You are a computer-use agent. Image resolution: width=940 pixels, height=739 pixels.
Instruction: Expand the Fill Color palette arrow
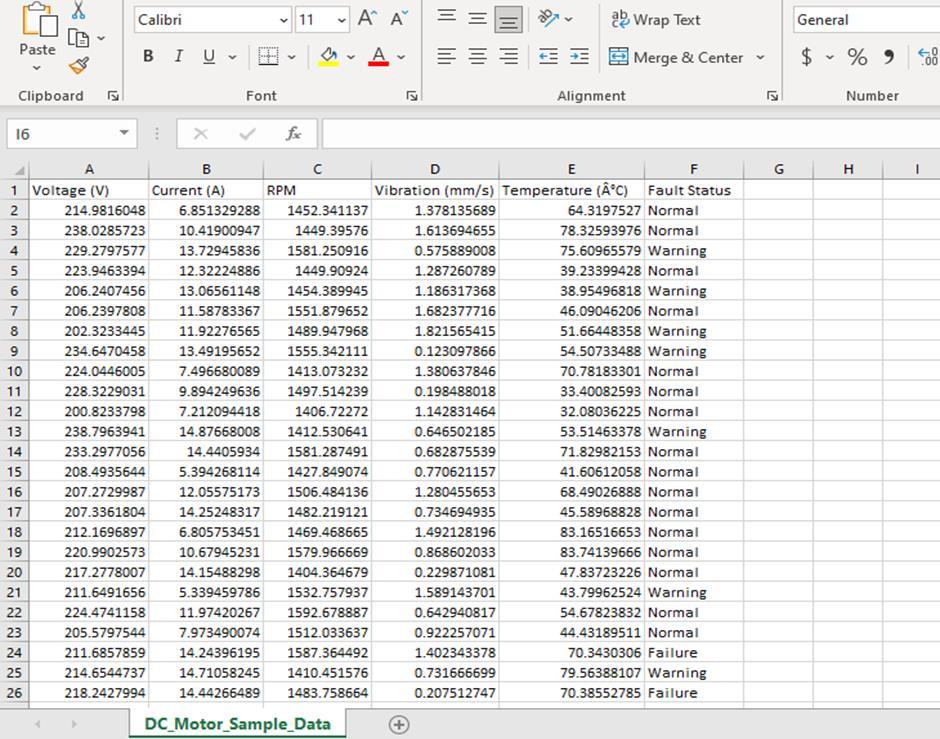[x=351, y=57]
